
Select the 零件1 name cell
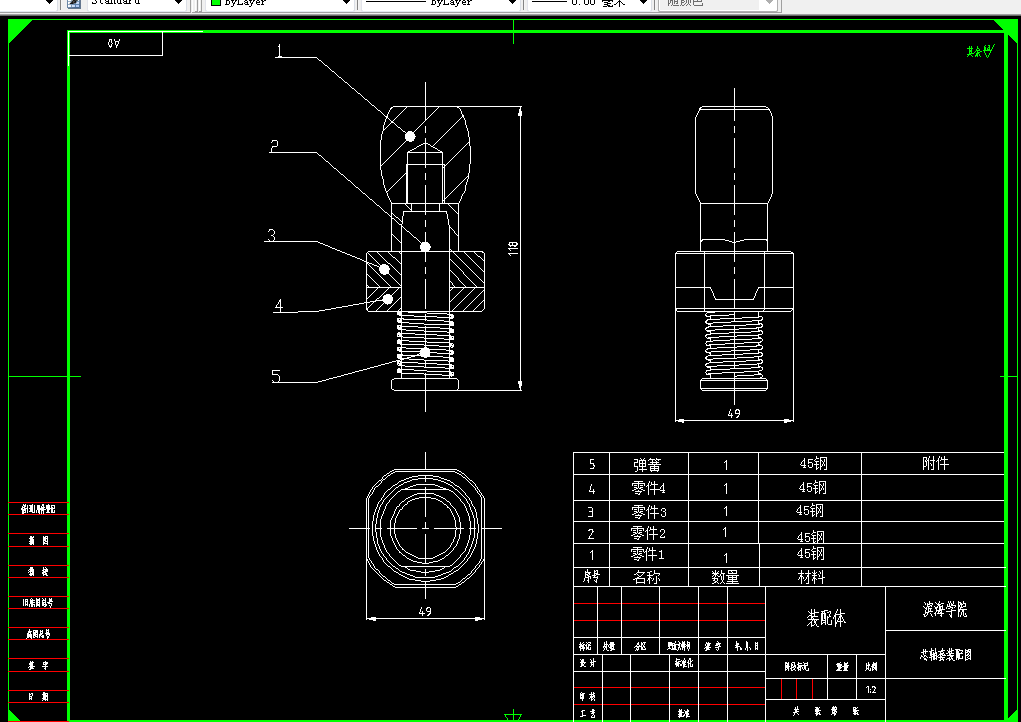tap(648, 555)
